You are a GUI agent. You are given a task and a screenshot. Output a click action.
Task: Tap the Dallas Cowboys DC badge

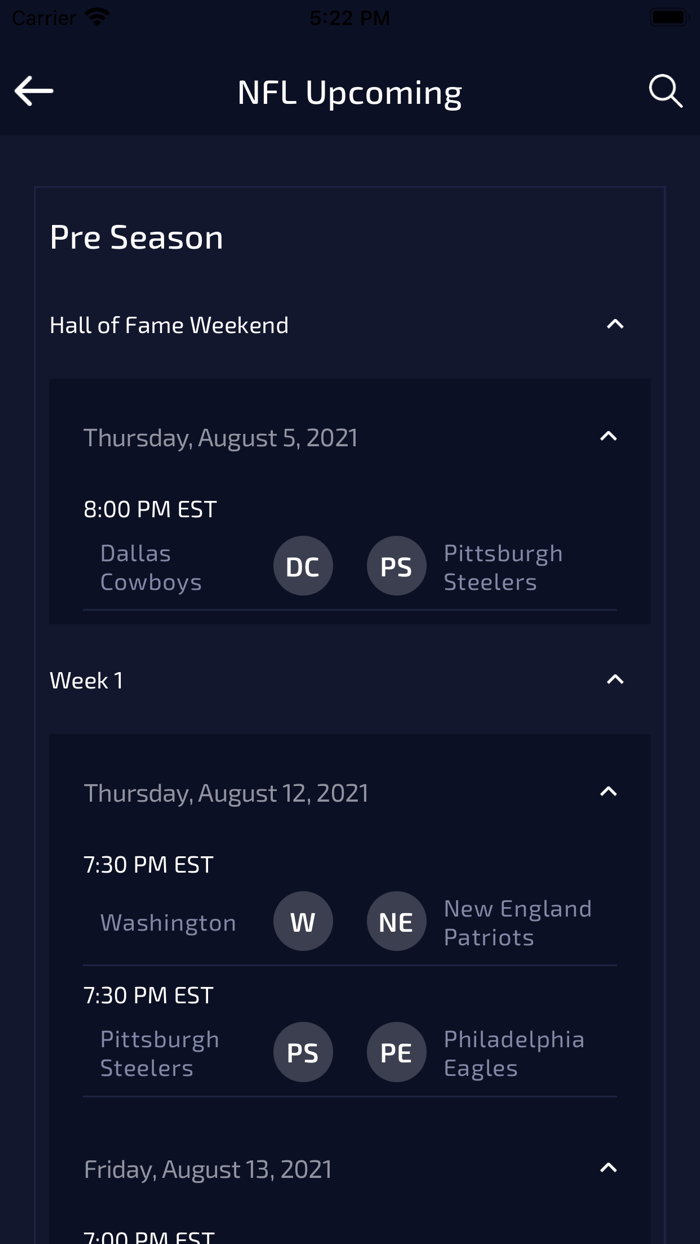pyautogui.click(x=303, y=566)
